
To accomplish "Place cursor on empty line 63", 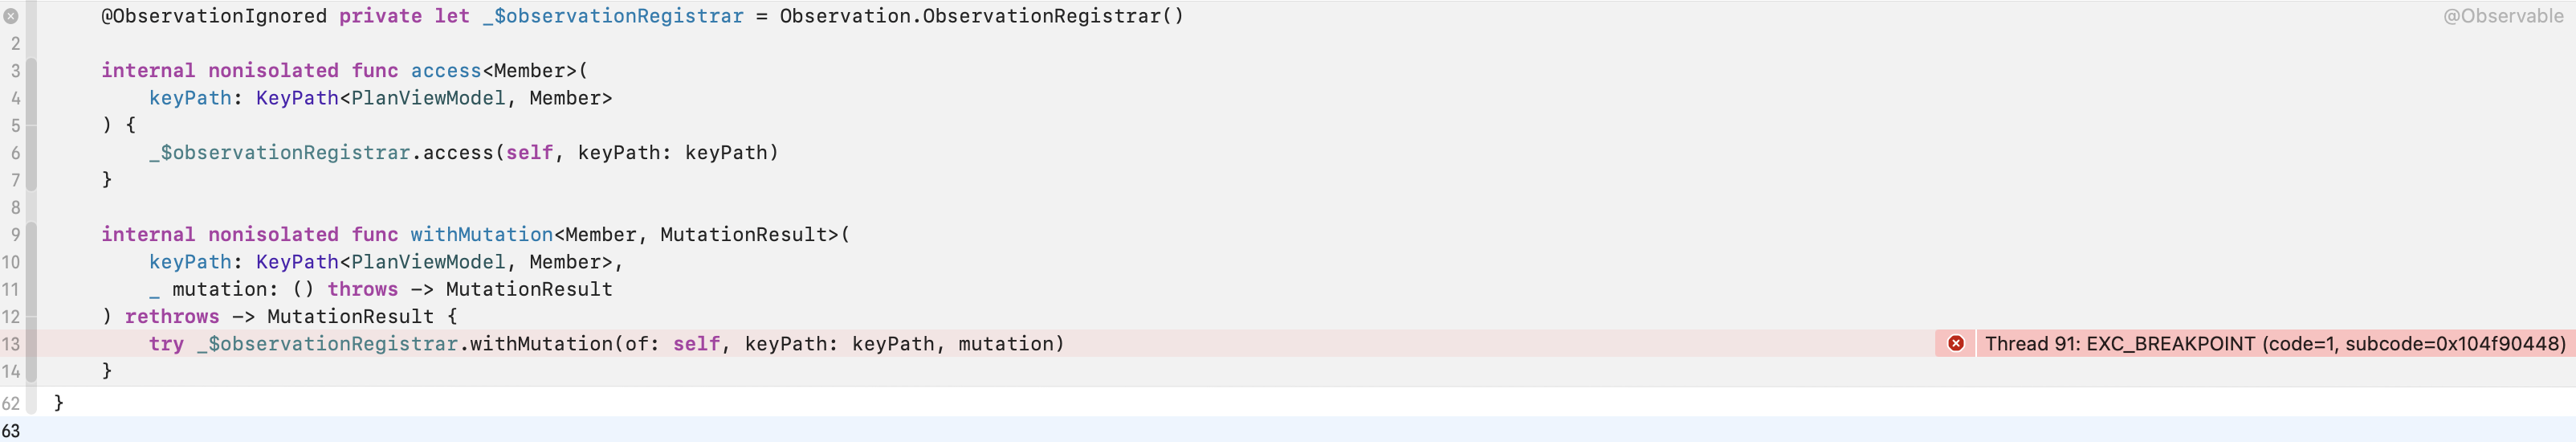I will 1300,430.
